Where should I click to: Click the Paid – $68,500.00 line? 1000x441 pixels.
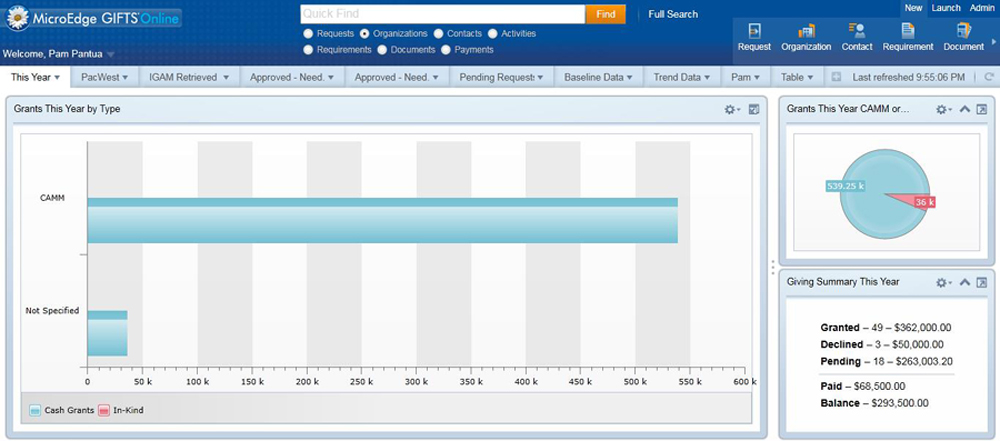click(x=862, y=386)
